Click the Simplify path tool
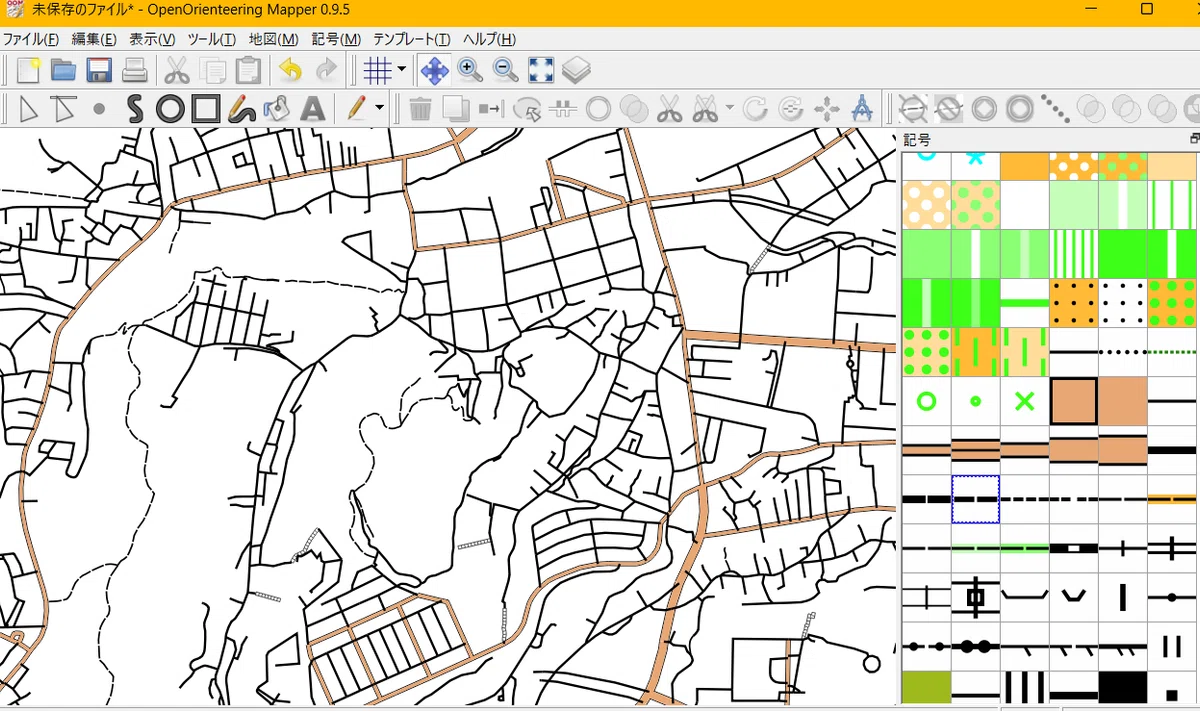Viewport: 1200px width, 711px height. pos(1019,108)
